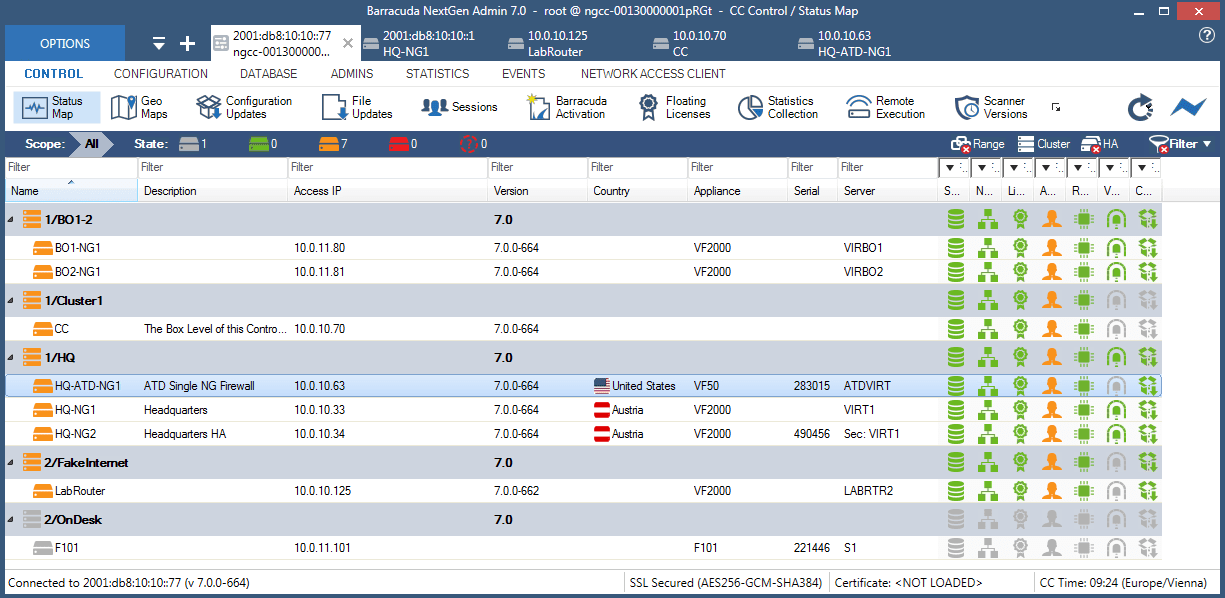
Task: Open the last column filter dropdown
Action: click(x=1146, y=167)
